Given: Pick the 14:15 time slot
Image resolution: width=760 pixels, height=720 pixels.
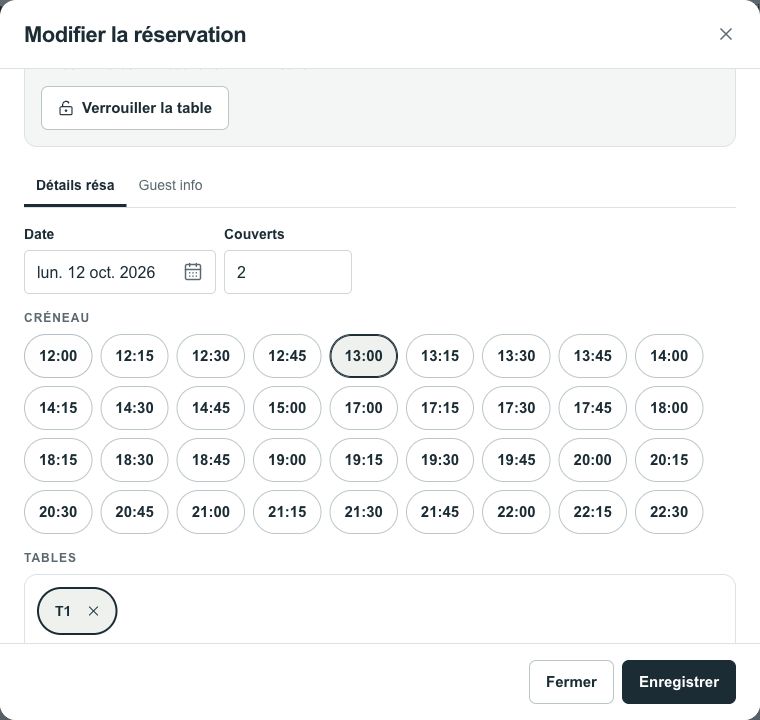Looking at the screenshot, I should click(x=58, y=408).
